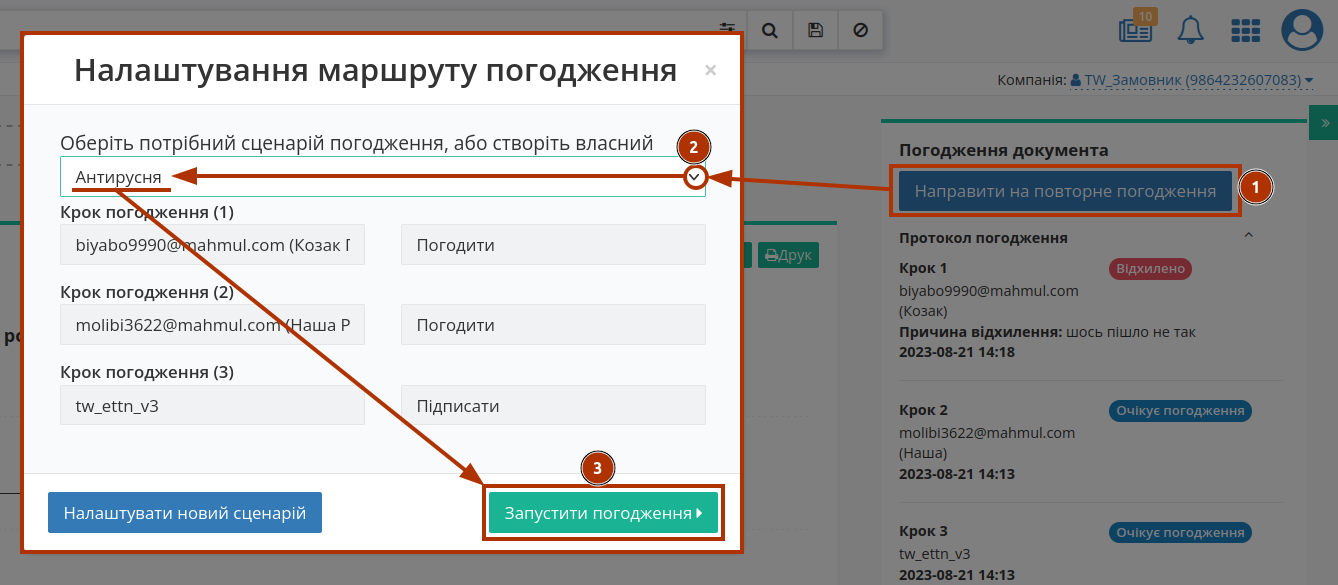The width and height of the screenshot is (1338, 585).
Task: Click step 3 action field Підписати
Action: point(553,406)
